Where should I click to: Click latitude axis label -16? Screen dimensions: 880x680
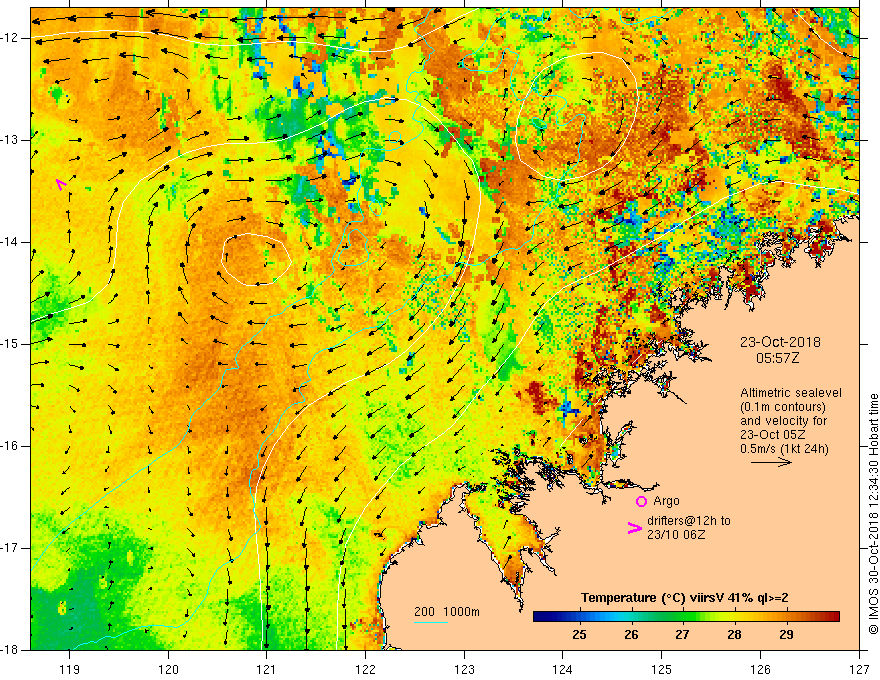coord(10,446)
